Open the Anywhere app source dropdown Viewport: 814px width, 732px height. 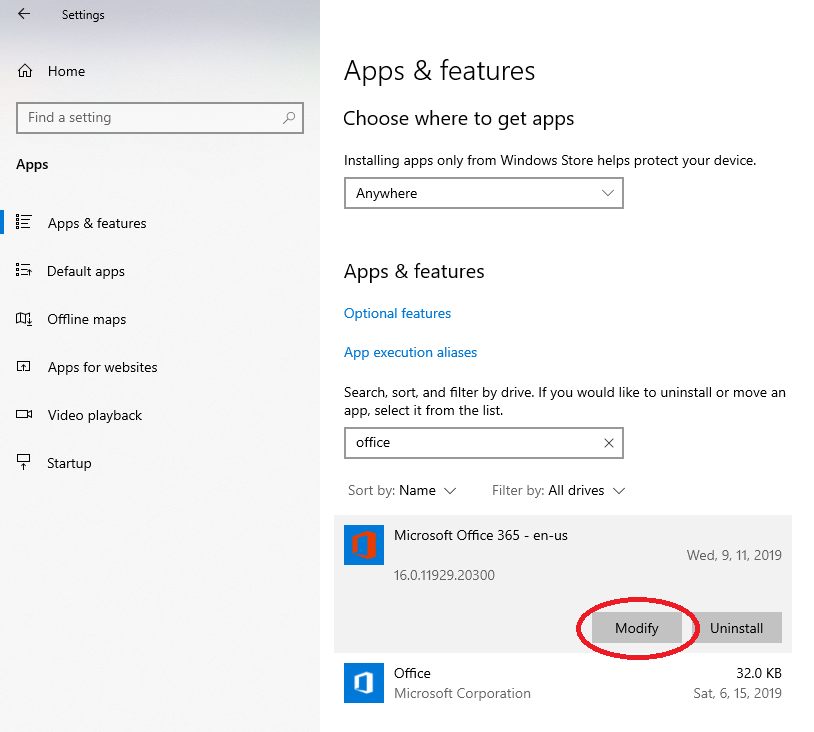[x=484, y=193]
